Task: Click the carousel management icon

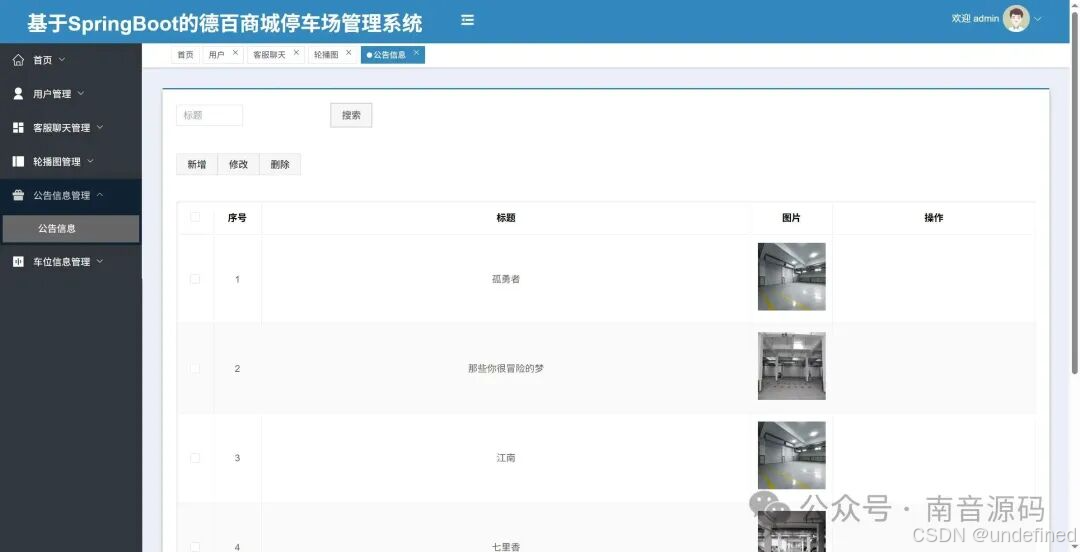Action: click(19, 161)
